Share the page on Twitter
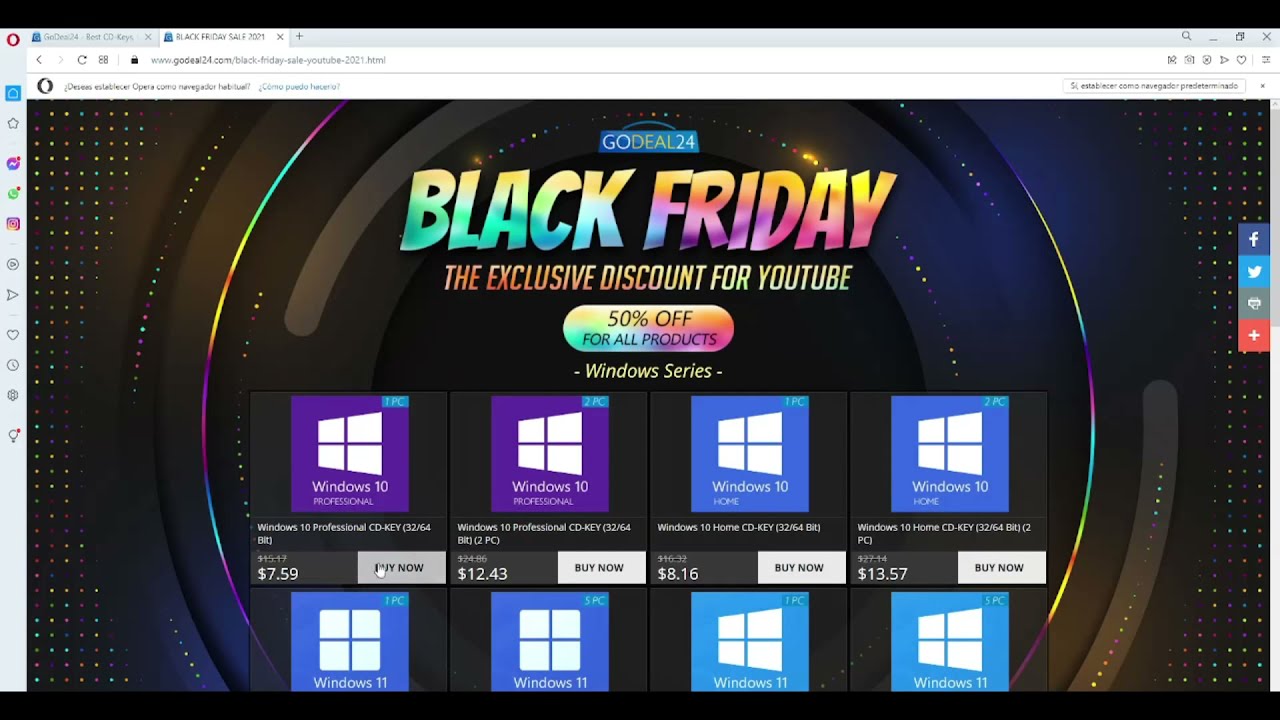 (1254, 272)
